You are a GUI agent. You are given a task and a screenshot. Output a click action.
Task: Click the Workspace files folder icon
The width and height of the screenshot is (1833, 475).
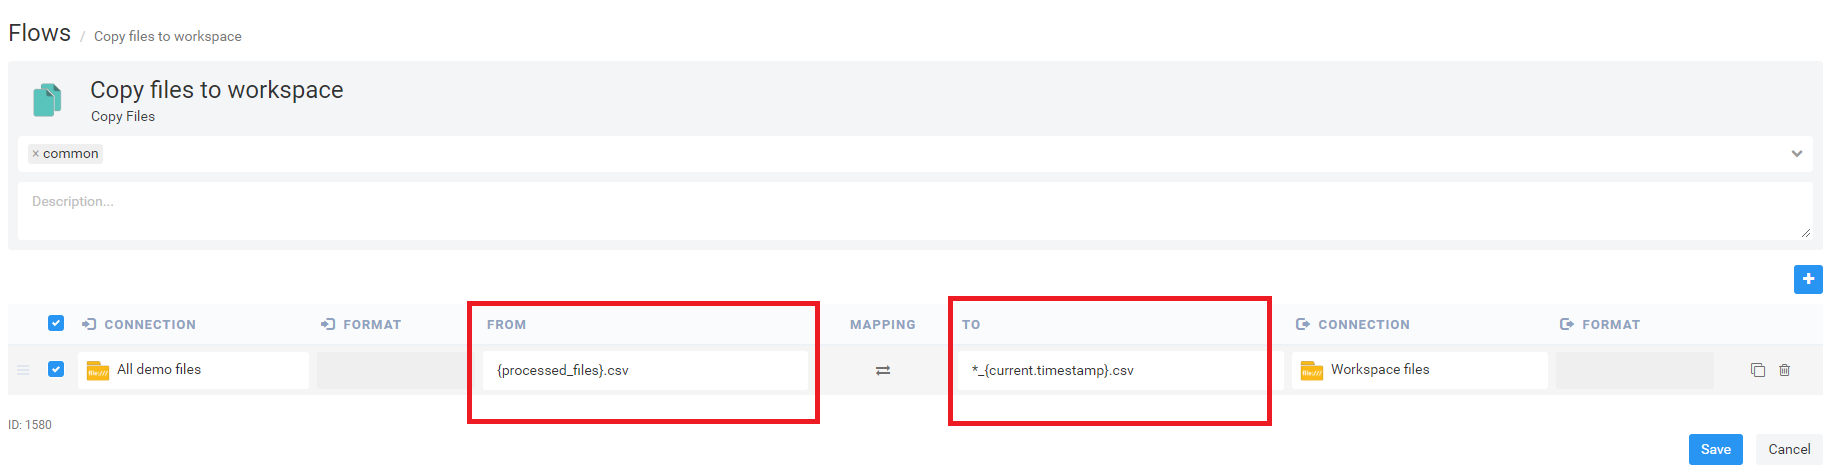pyautogui.click(x=1312, y=371)
